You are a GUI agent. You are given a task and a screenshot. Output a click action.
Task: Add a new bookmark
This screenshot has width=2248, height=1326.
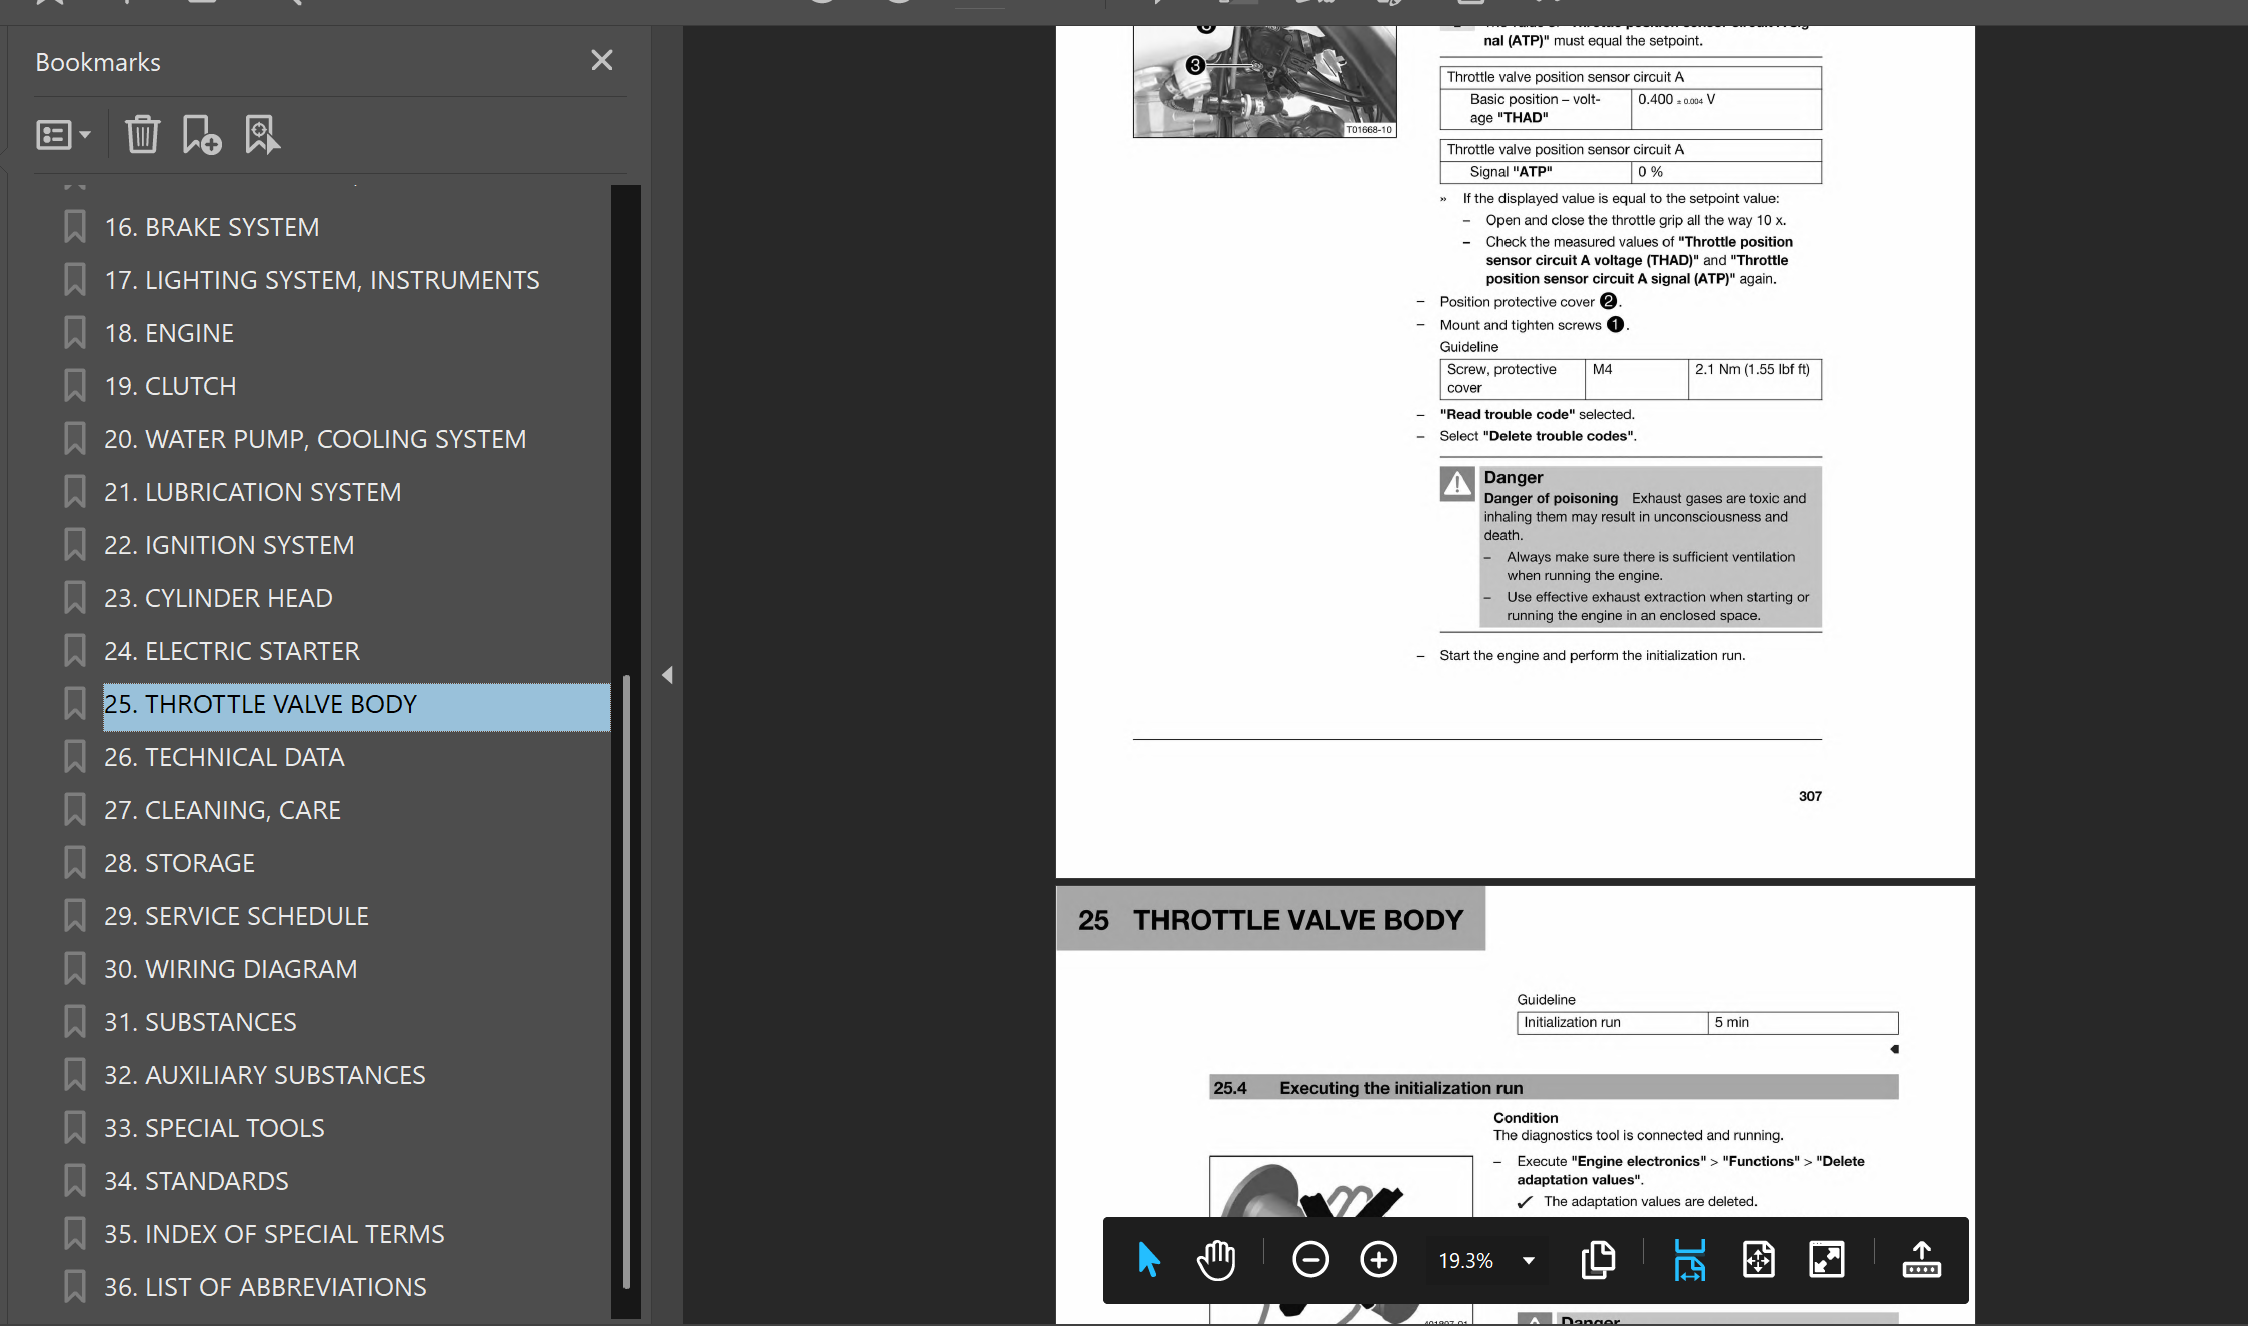click(x=201, y=135)
